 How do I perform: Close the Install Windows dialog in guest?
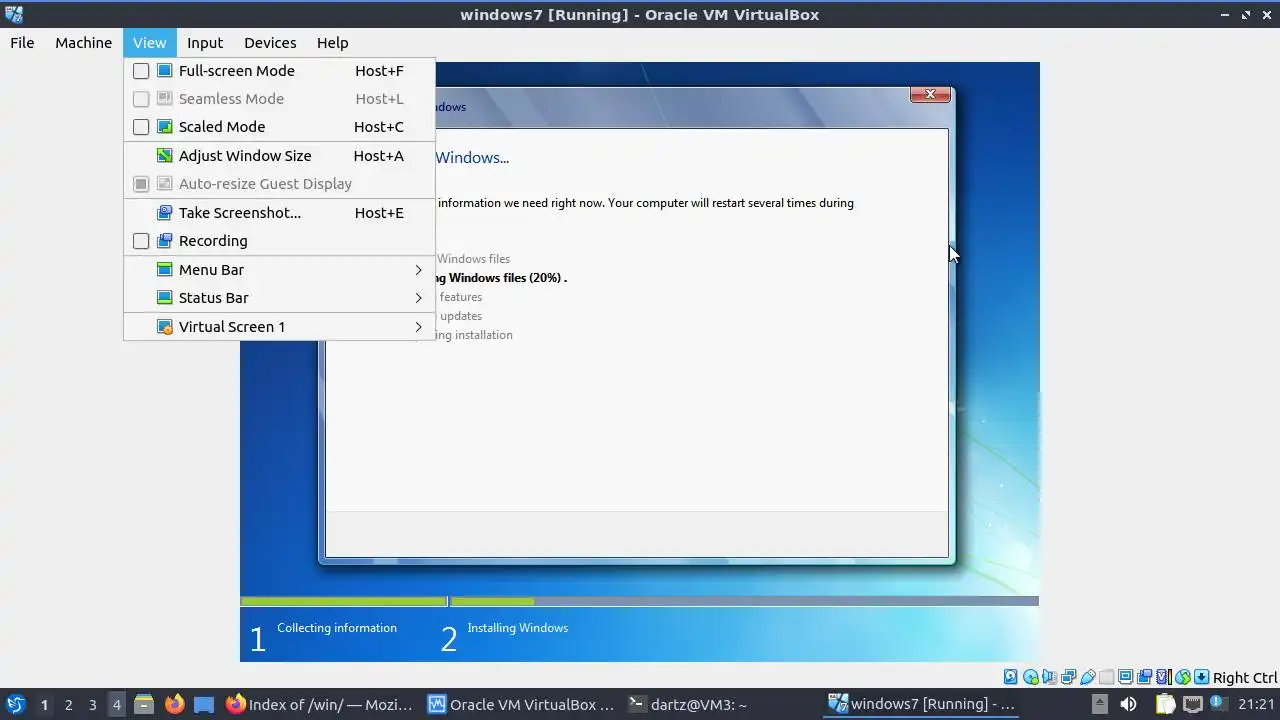(930, 94)
